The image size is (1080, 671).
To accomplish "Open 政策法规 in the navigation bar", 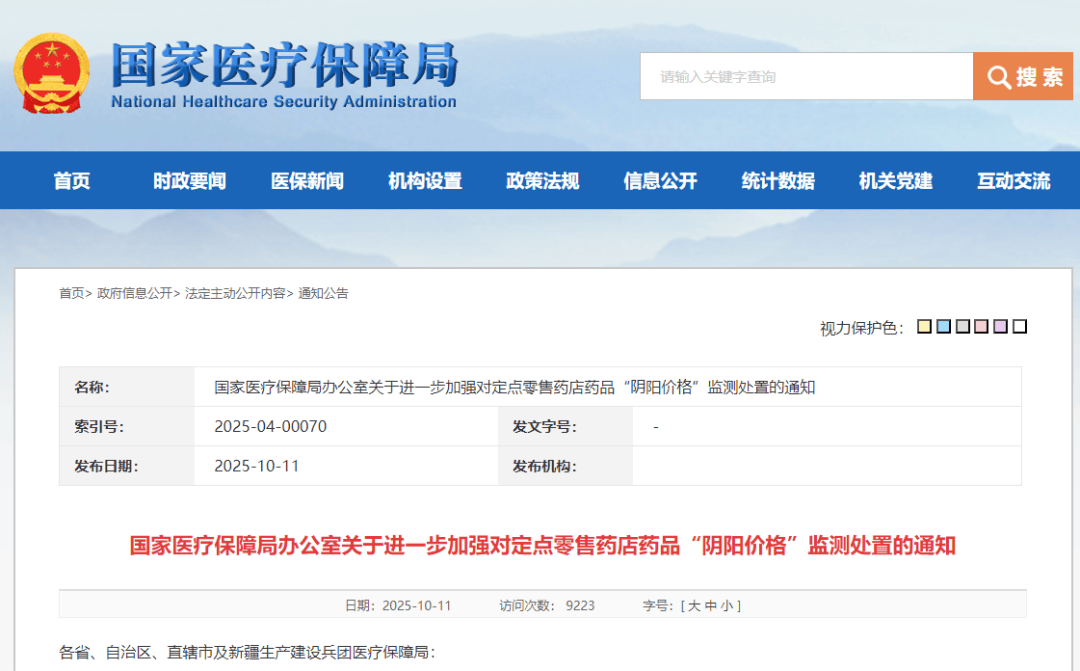I will point(542,181).
